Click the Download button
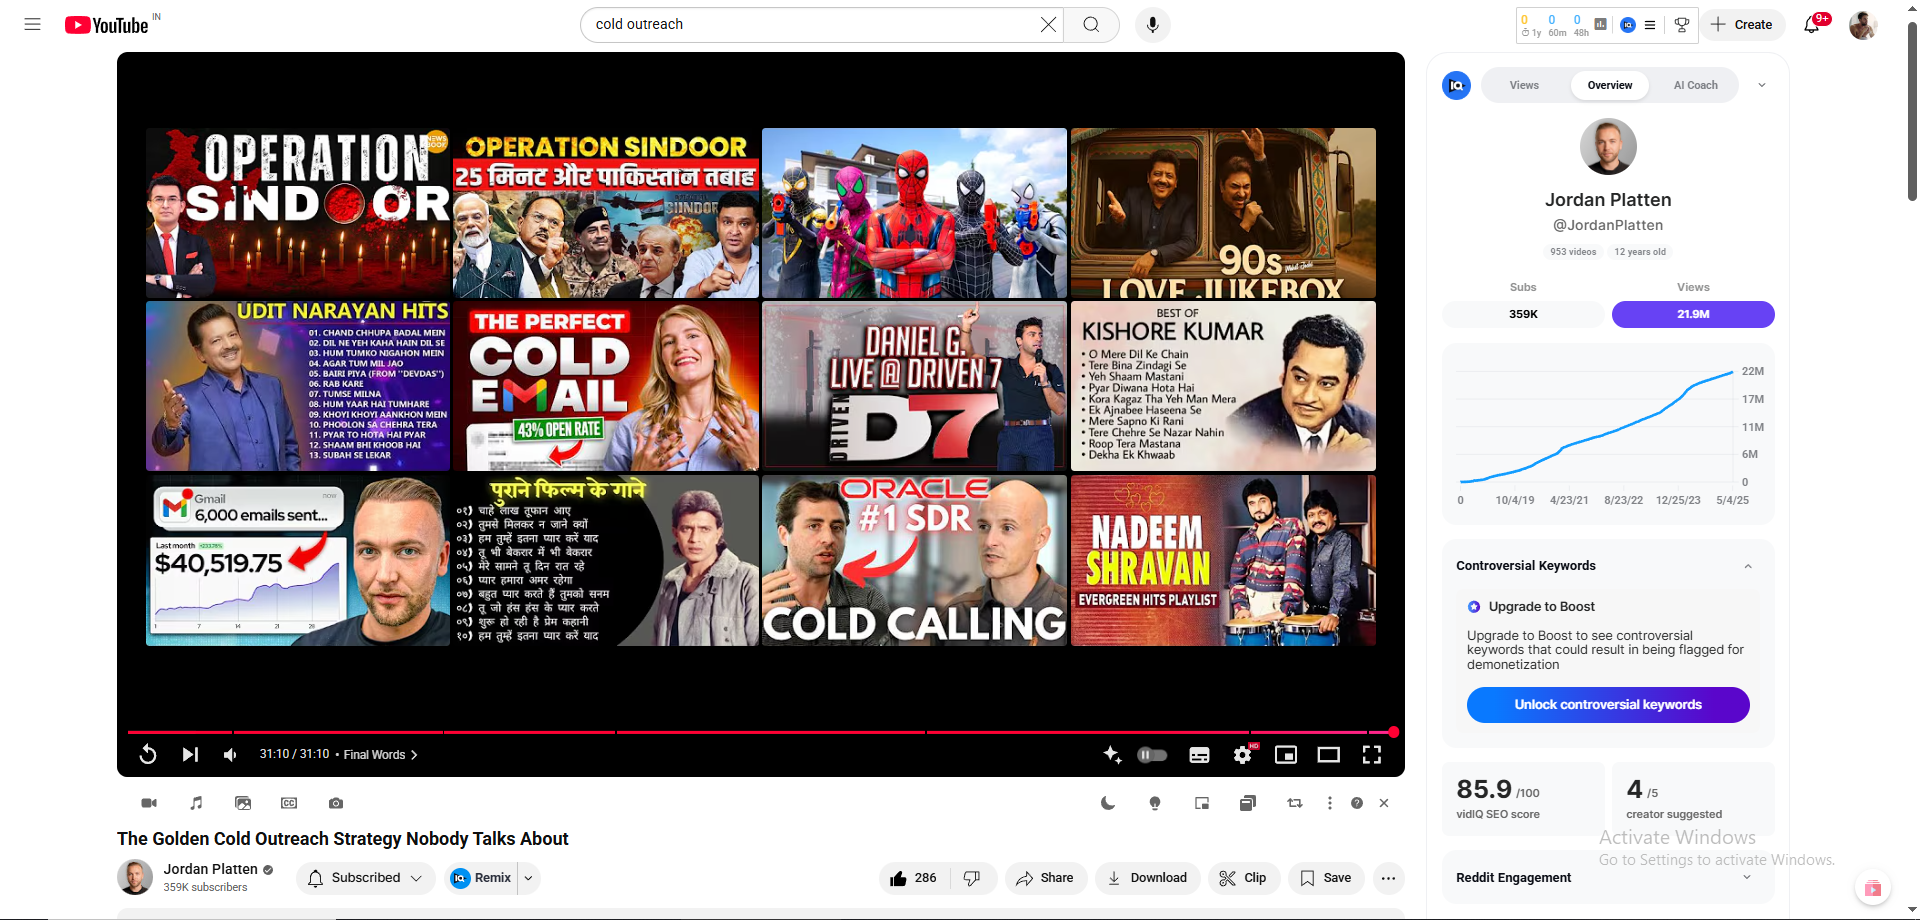The width and height of the screenshot is (1920, 920). click(x=1147, y=878)
